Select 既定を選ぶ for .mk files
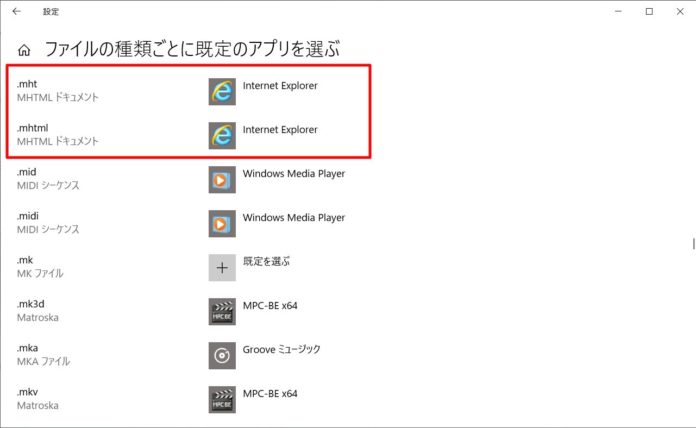The height and width of the screenshot is (428, 696). 266,261
